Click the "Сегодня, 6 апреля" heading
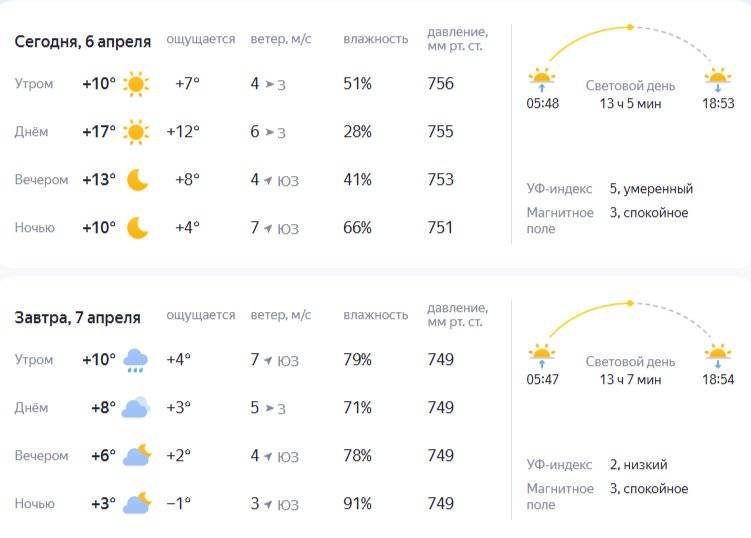This screenshot has width=751, height=538. [x=83, y=41]
